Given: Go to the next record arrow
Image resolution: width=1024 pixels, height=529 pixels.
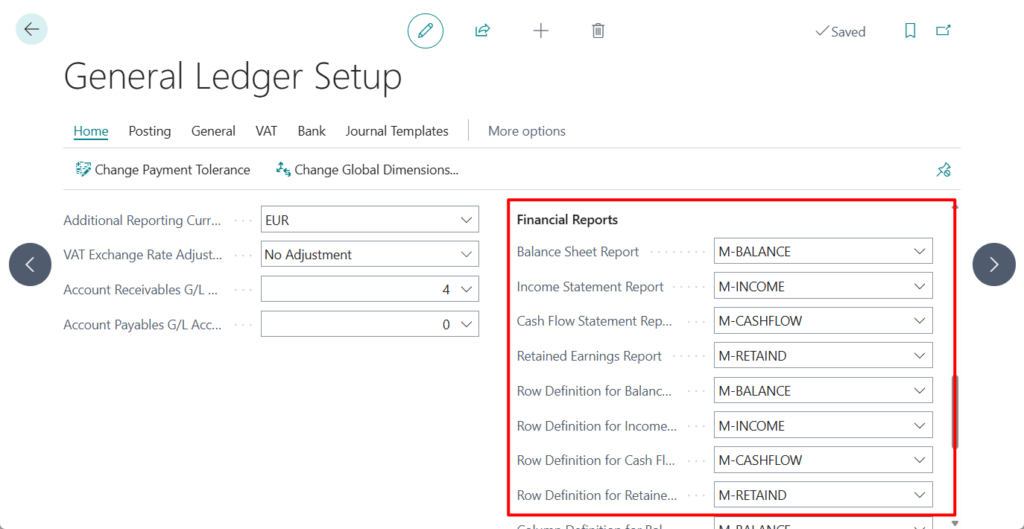Looking at the screenshot, I should pos(993,265).
